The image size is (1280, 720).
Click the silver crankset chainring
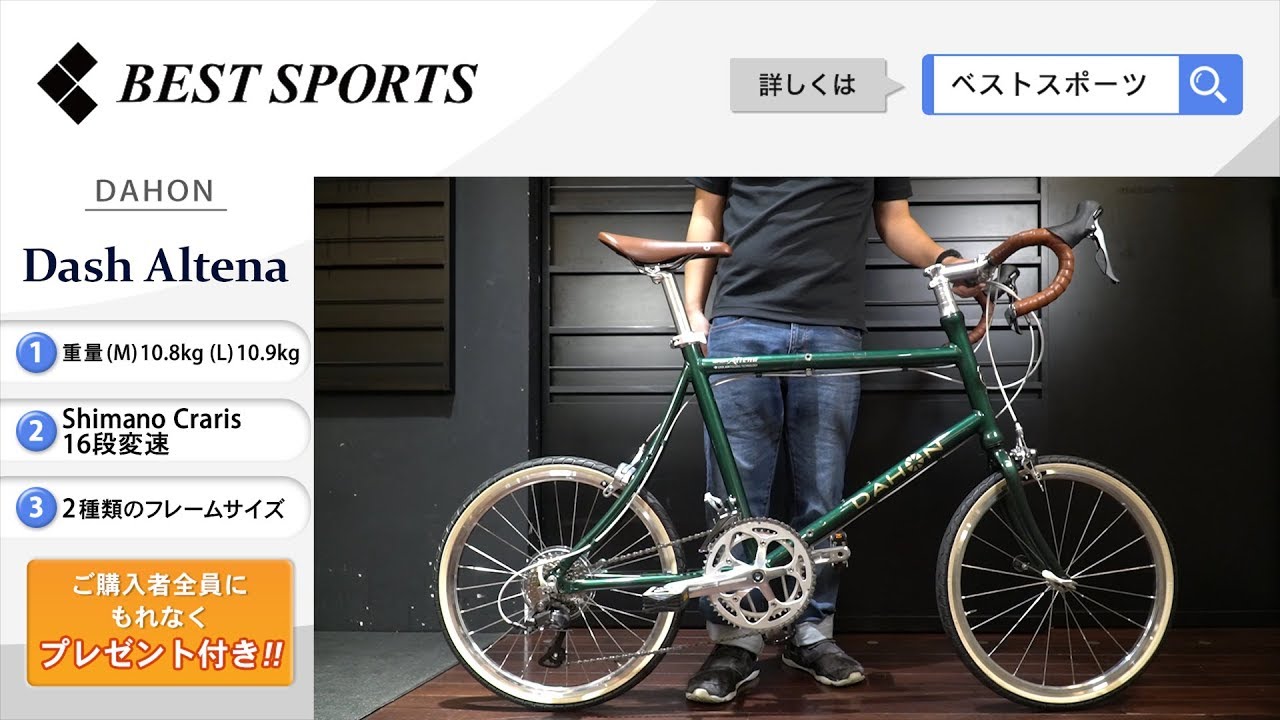tap(758, 572)
